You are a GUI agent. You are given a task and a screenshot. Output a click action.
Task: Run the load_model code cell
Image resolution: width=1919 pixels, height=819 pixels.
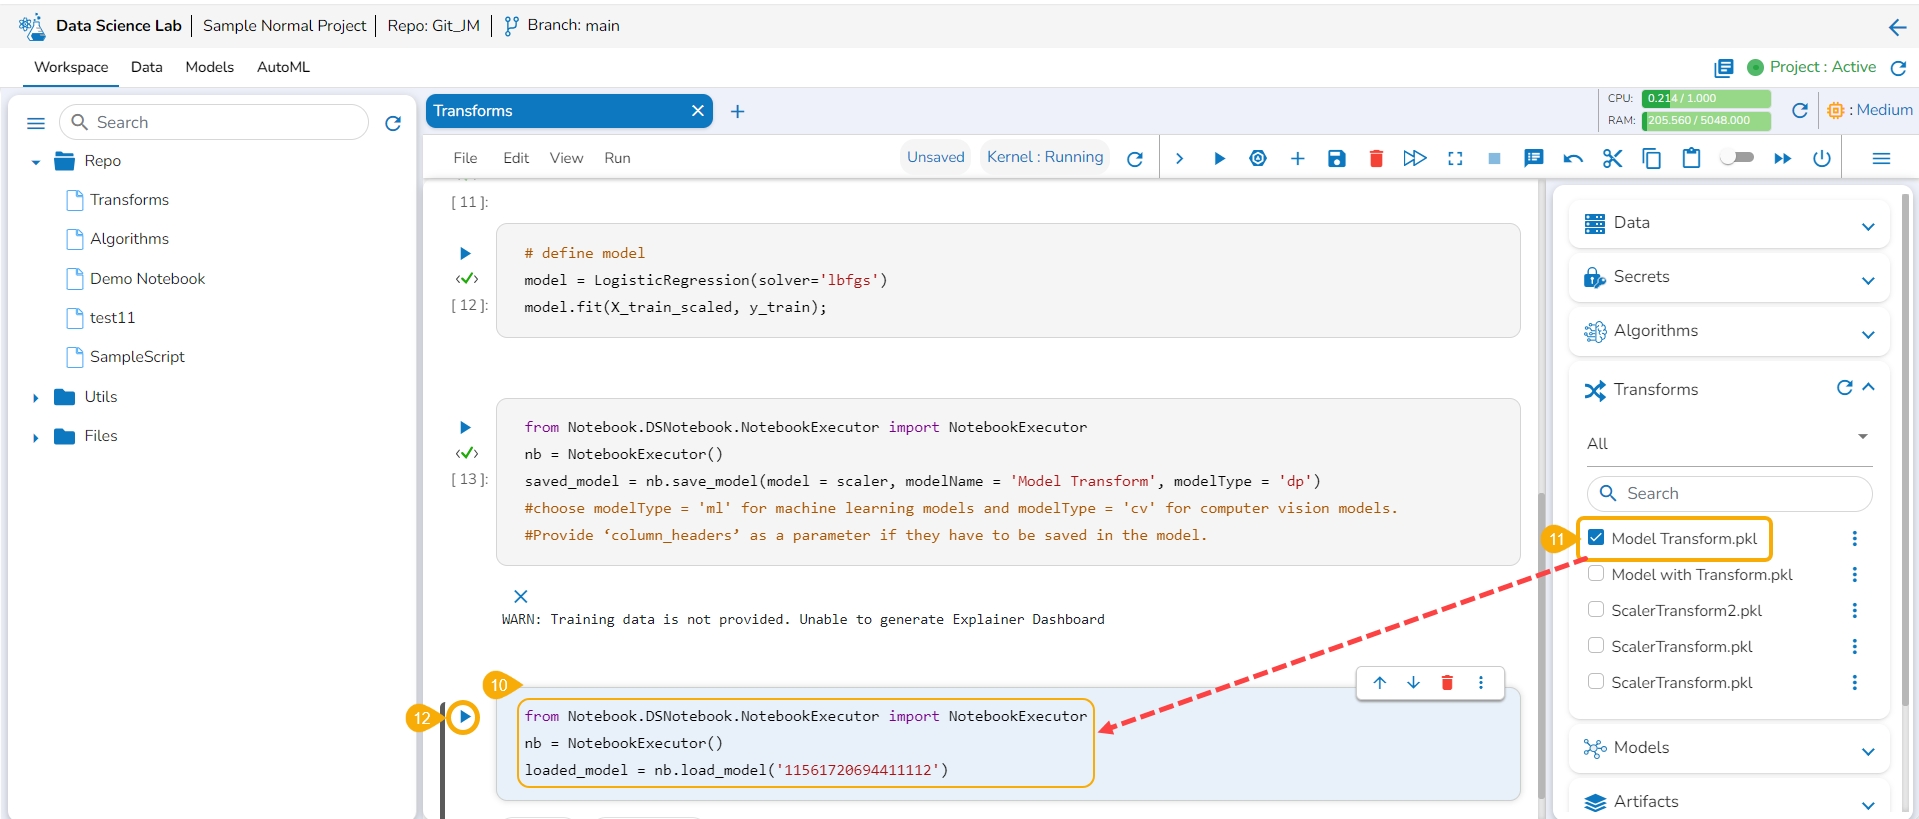(x=464, y=717)
